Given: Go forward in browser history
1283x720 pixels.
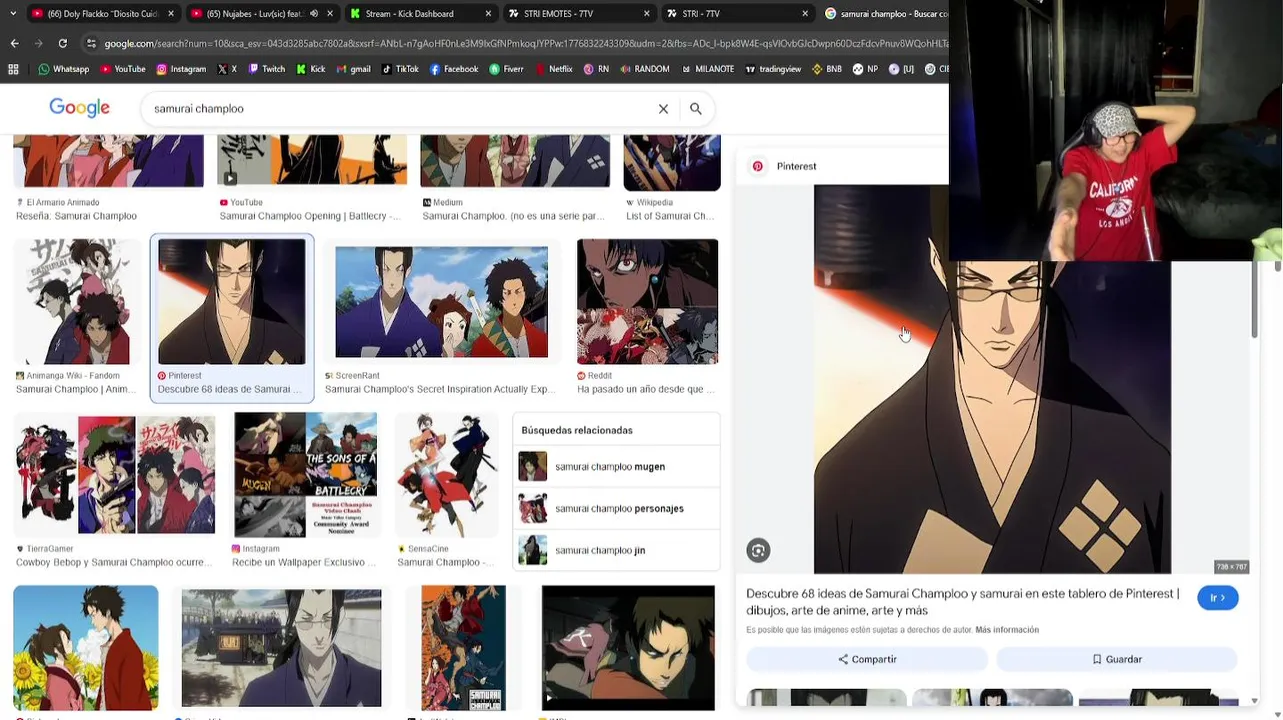Looking at the screenshot, I should coord(38,43).
